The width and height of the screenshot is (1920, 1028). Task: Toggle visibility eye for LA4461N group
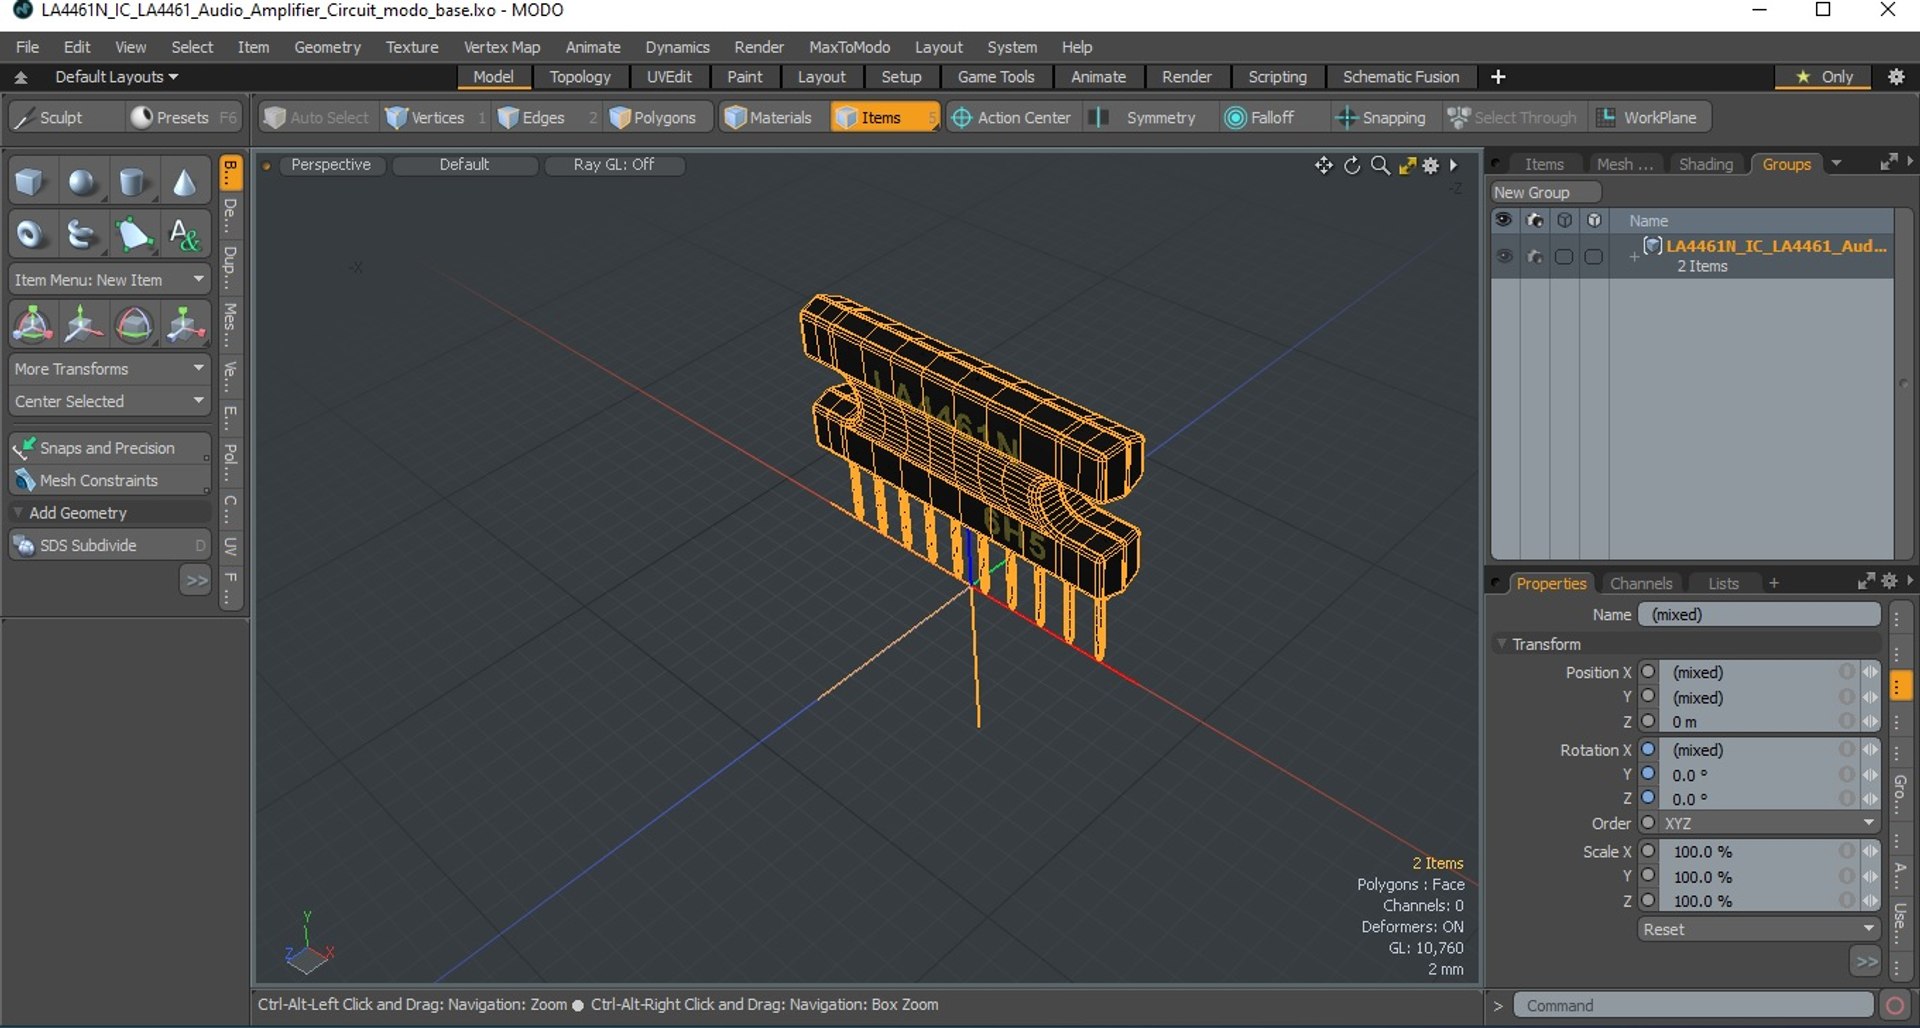pyautogui.click(x=1503, y=256)
